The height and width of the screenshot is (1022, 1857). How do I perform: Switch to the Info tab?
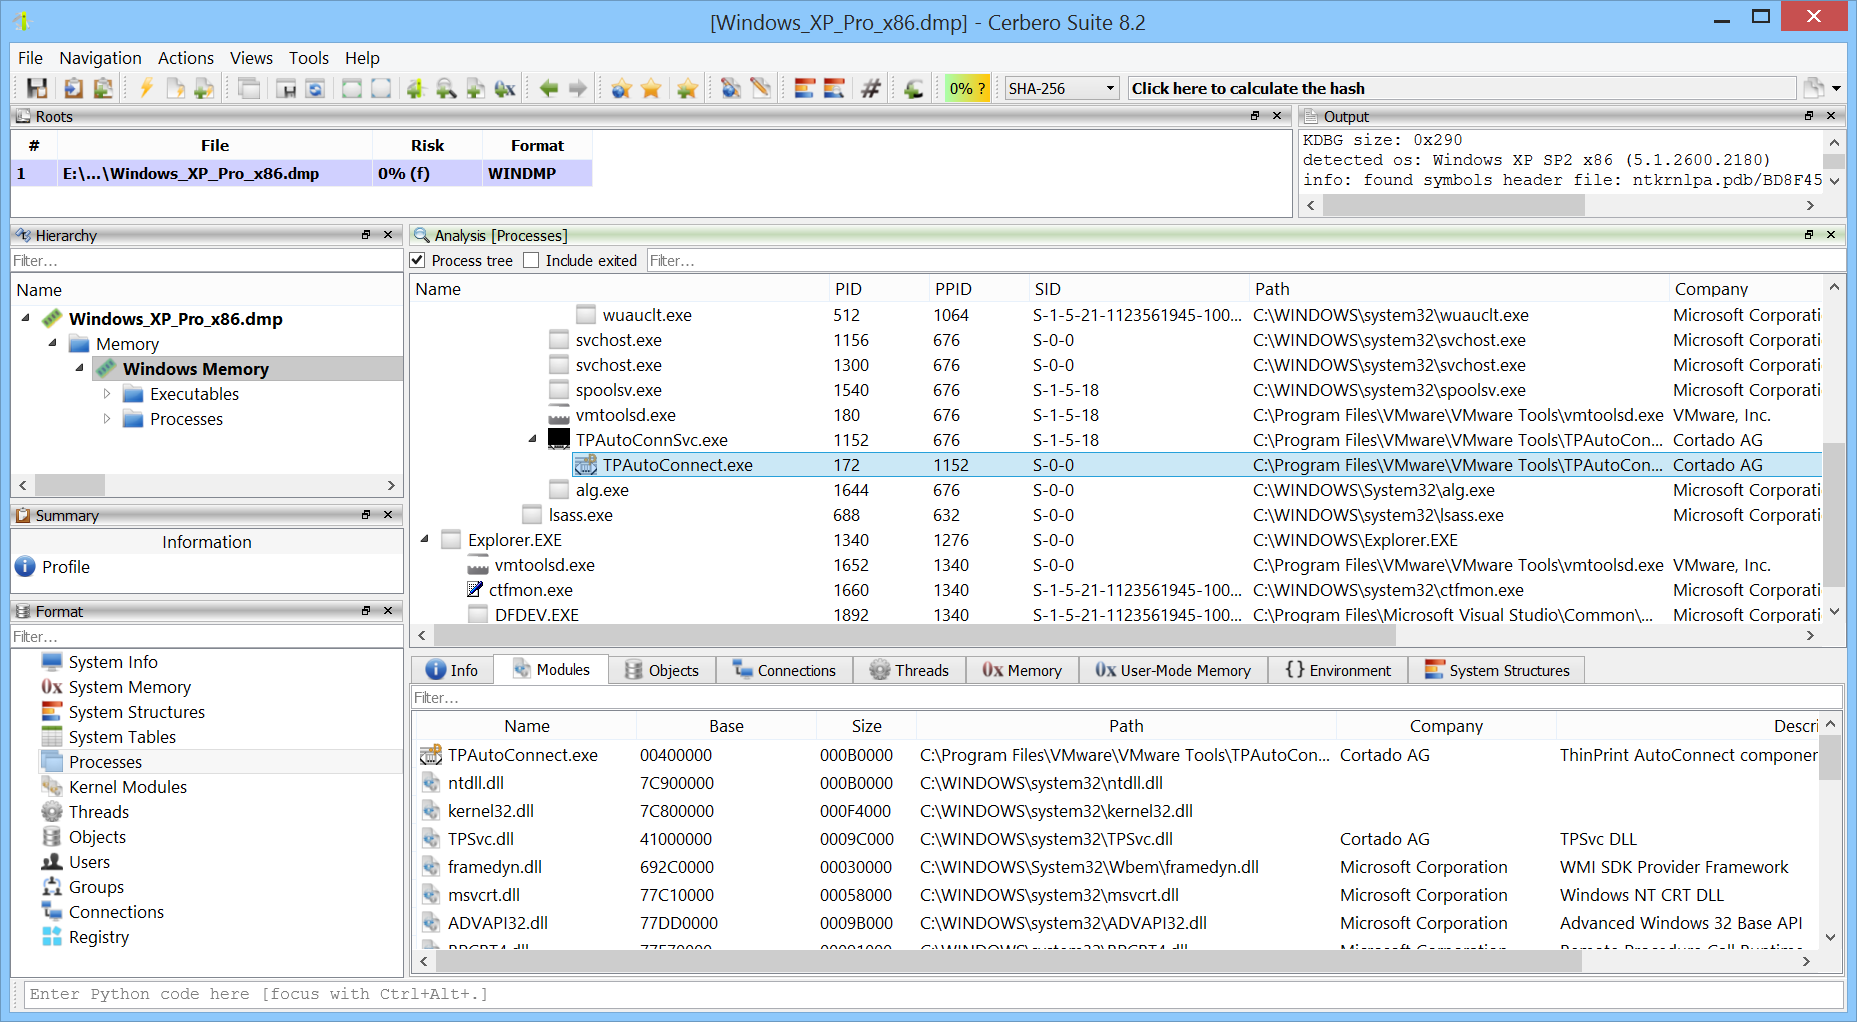pyautogui.click(x=452, y=670)
